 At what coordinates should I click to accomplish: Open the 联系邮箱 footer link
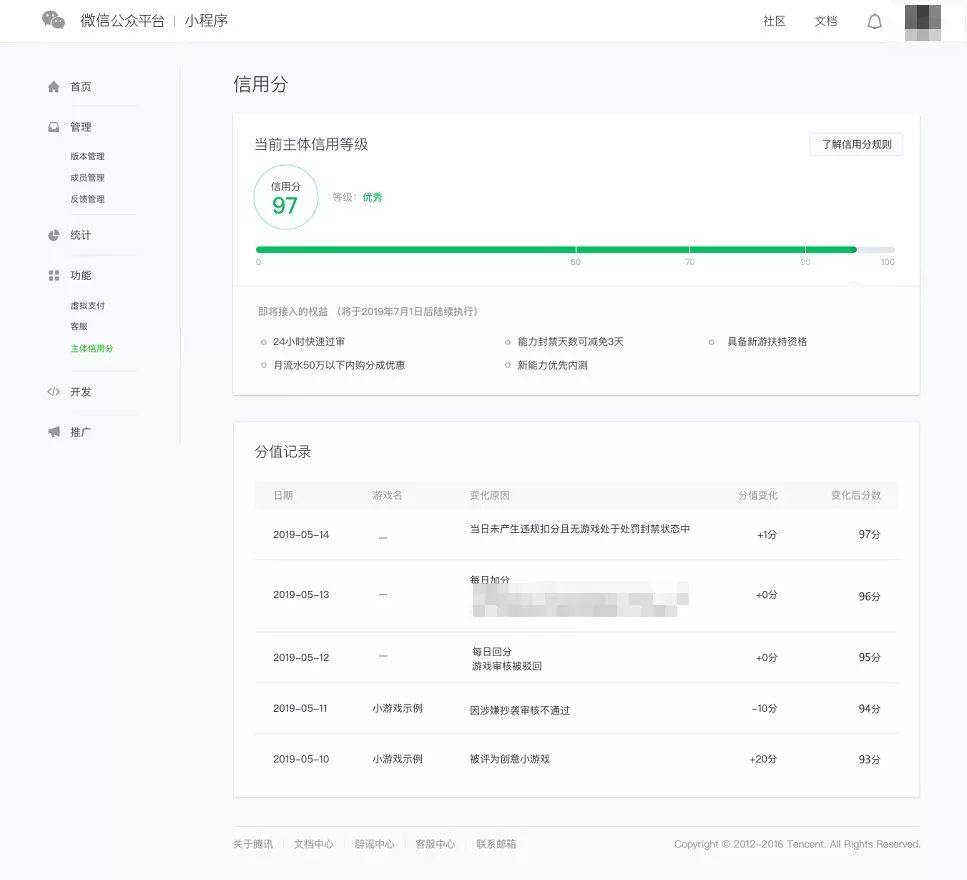coord(494,843)
